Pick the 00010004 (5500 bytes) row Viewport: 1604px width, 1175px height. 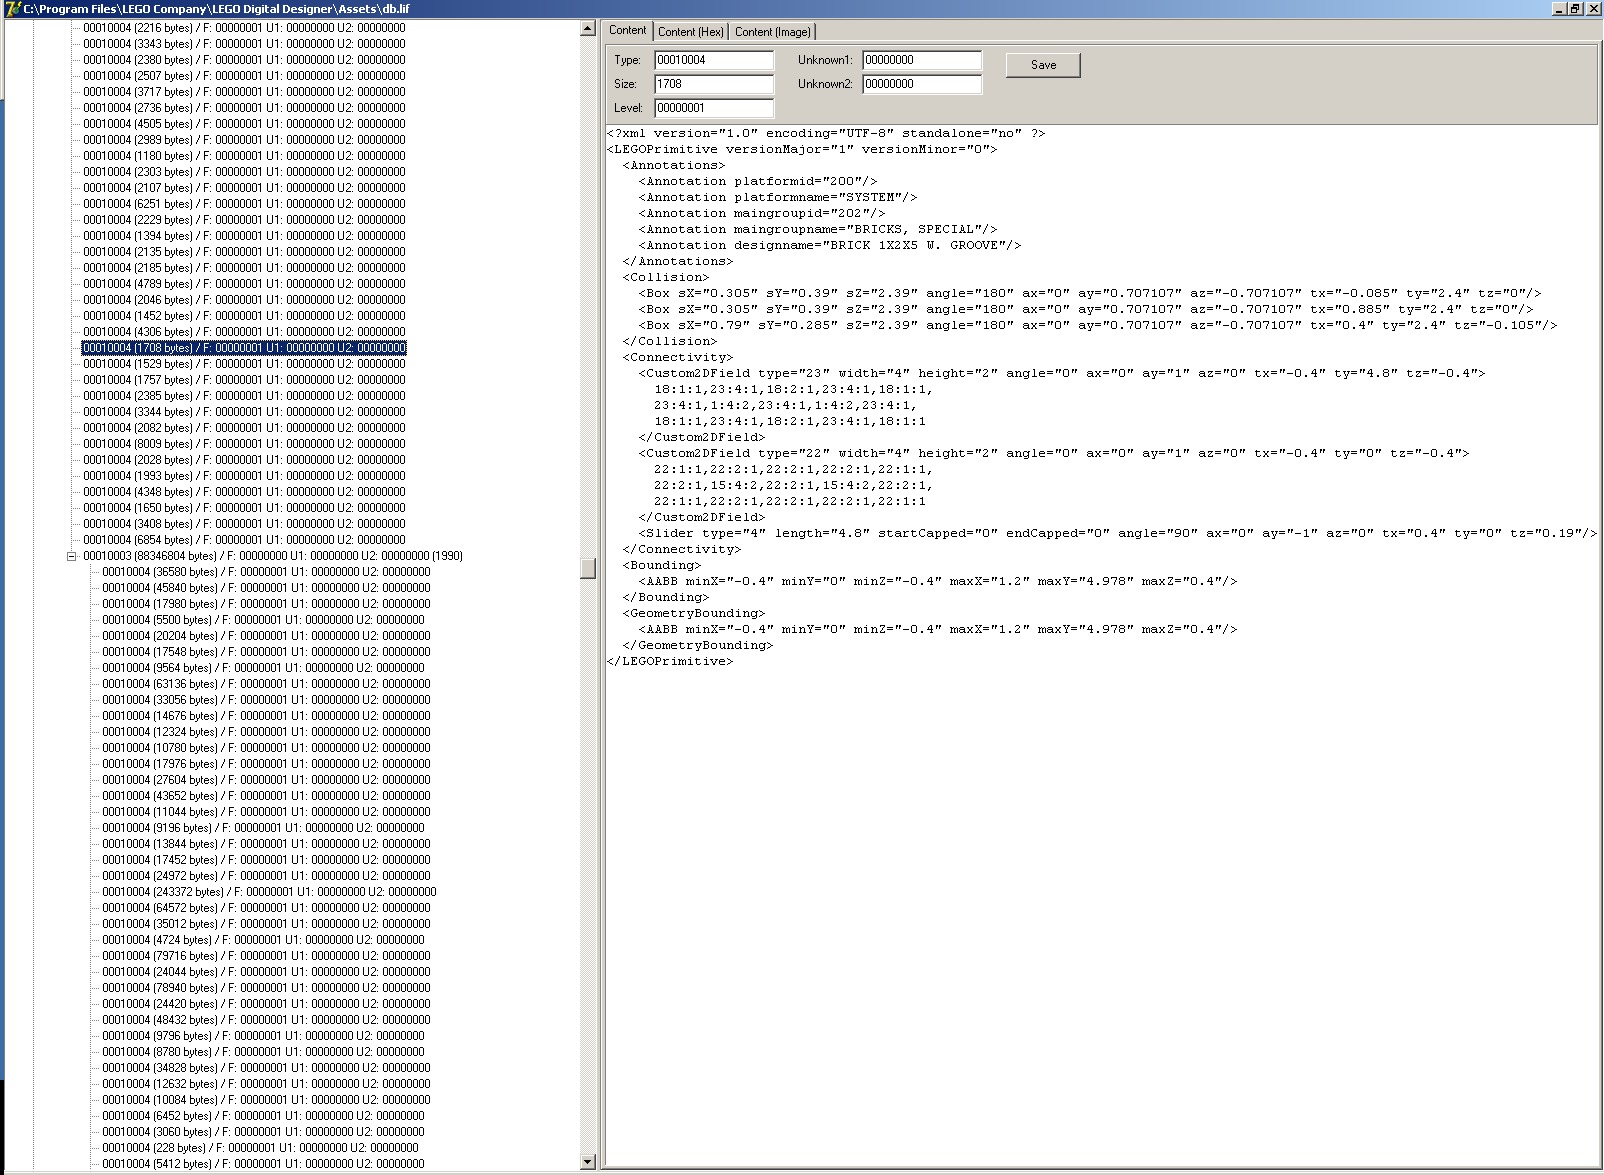[x=263, y=620]
